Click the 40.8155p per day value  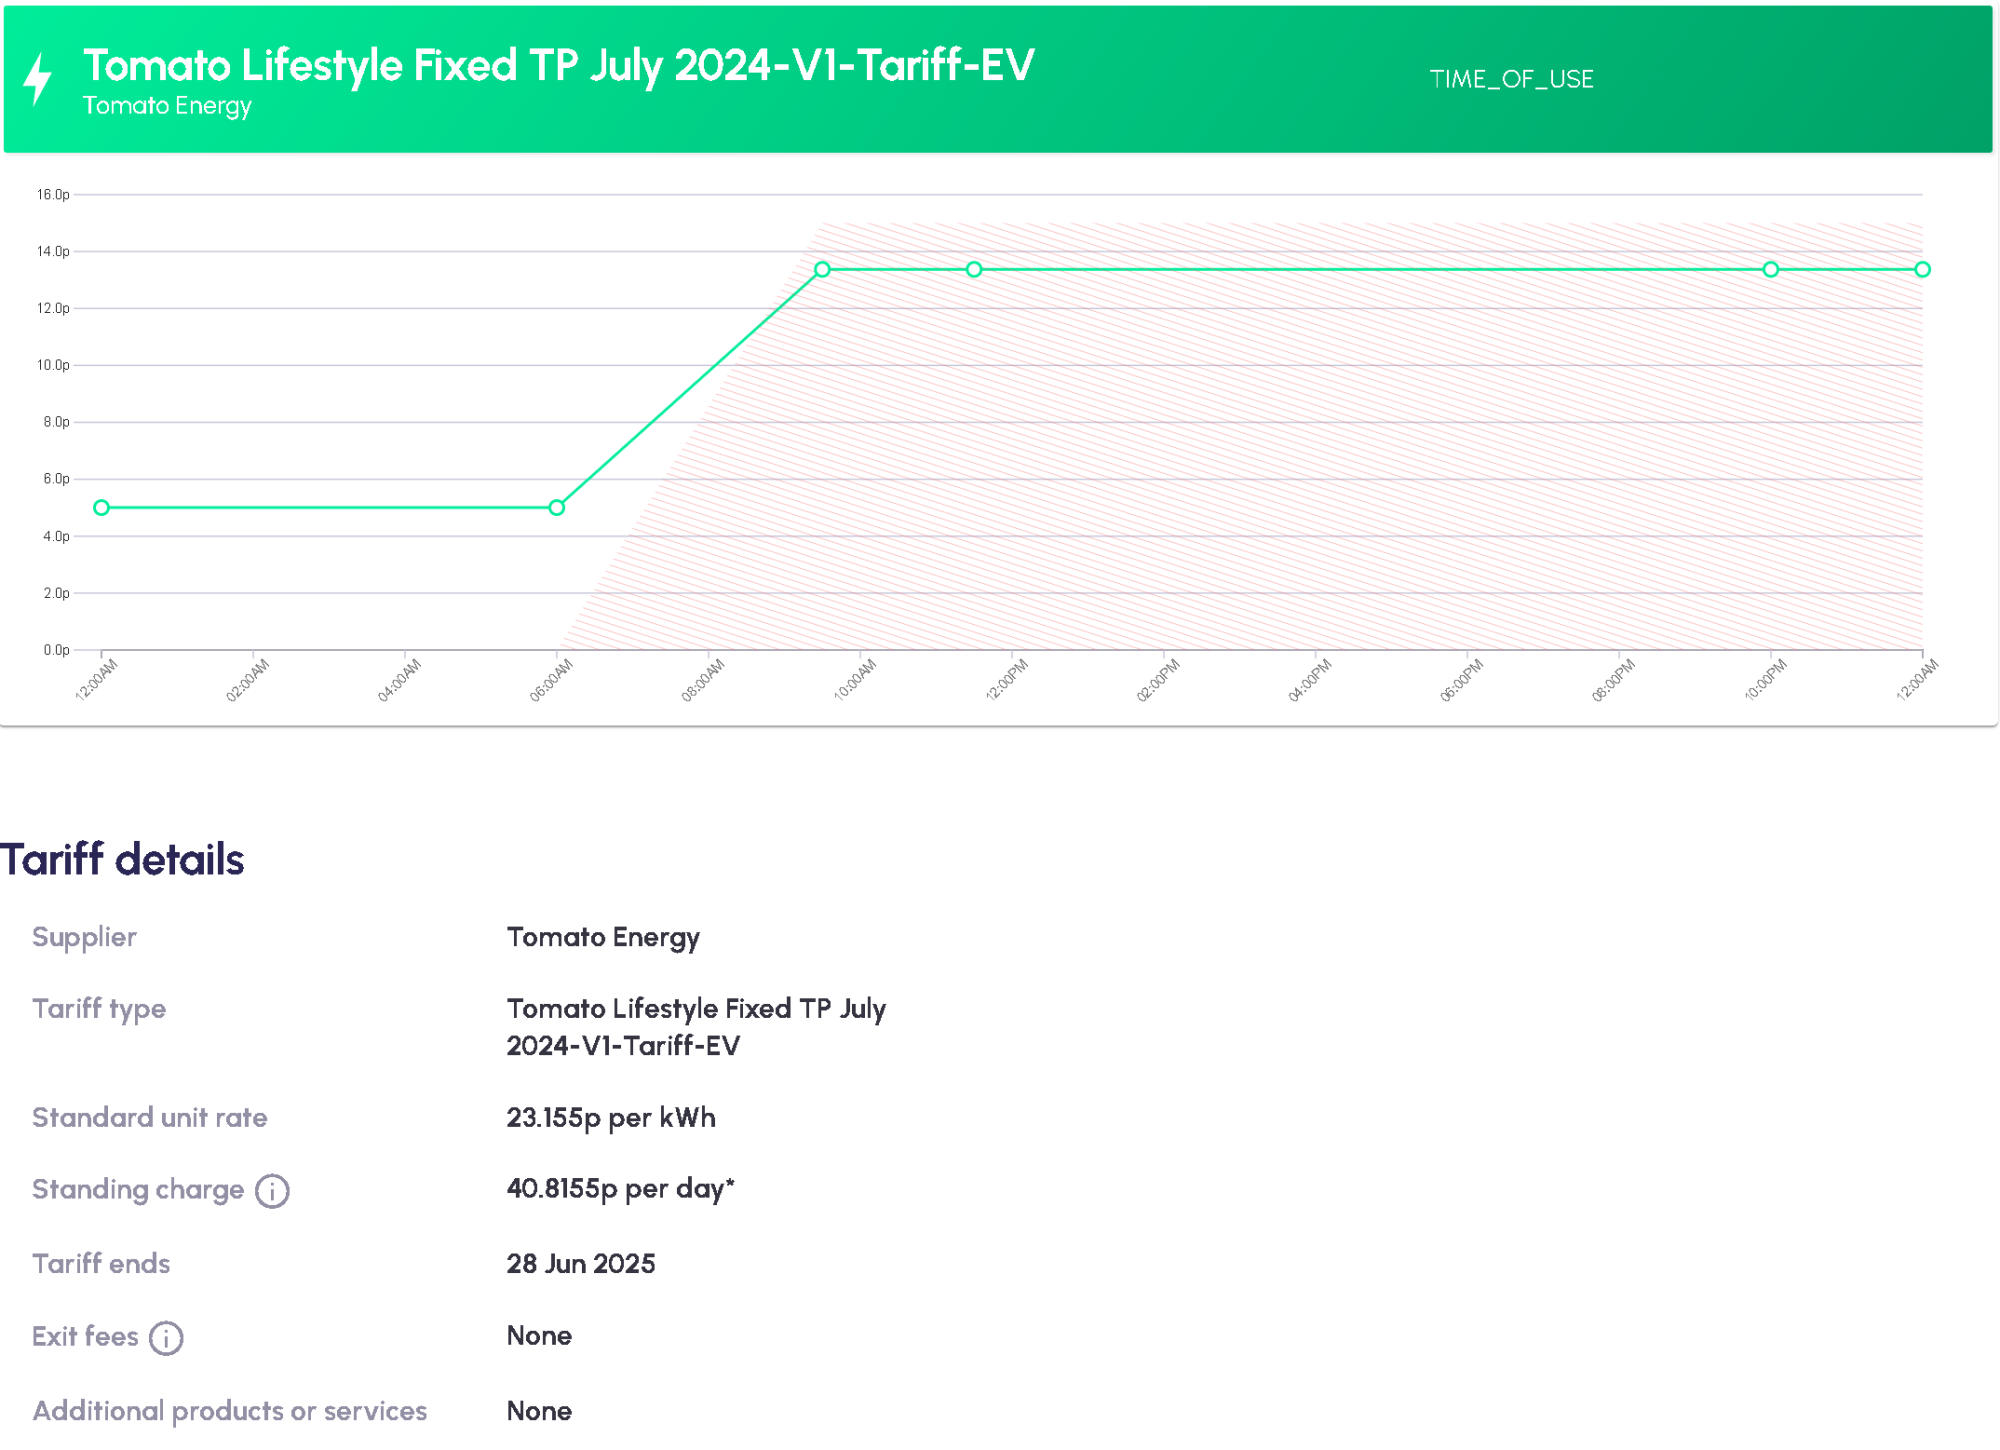pos(620,1189)
